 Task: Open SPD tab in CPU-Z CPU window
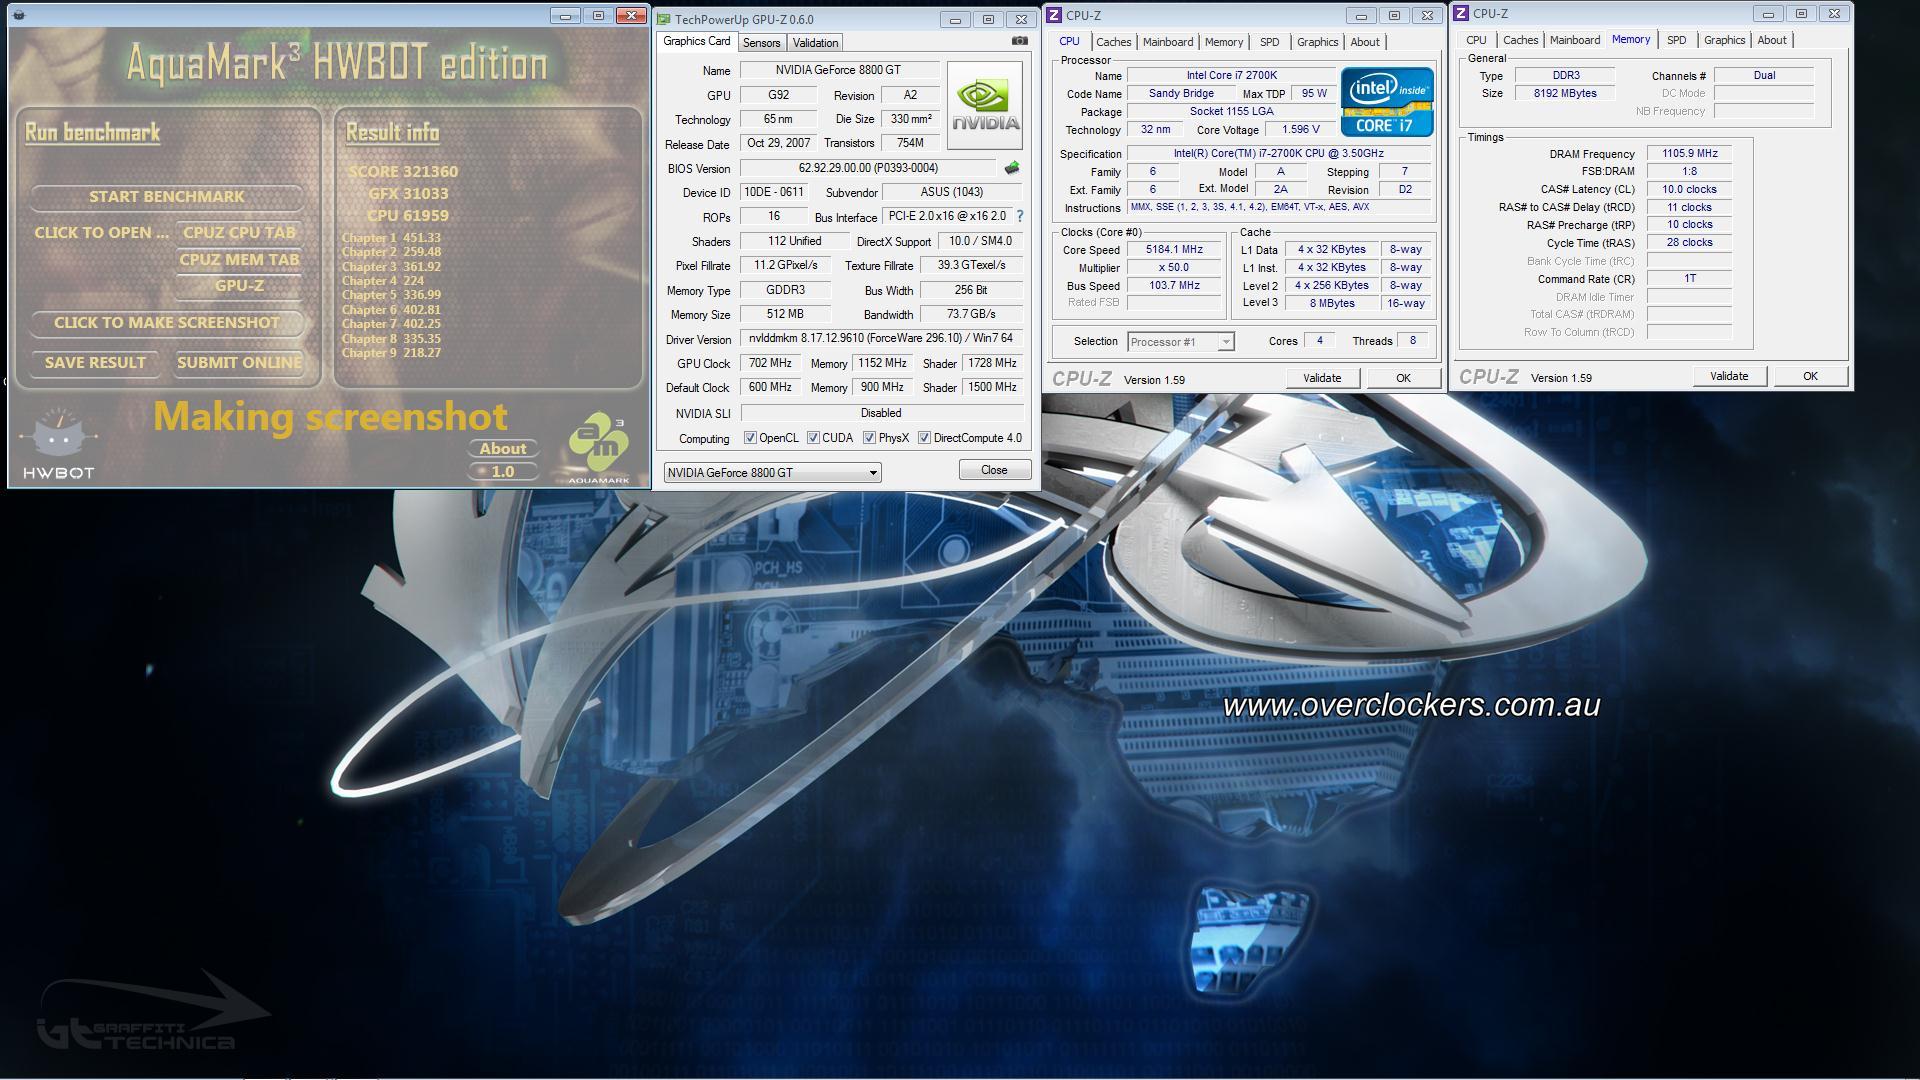click(1269, 42)
